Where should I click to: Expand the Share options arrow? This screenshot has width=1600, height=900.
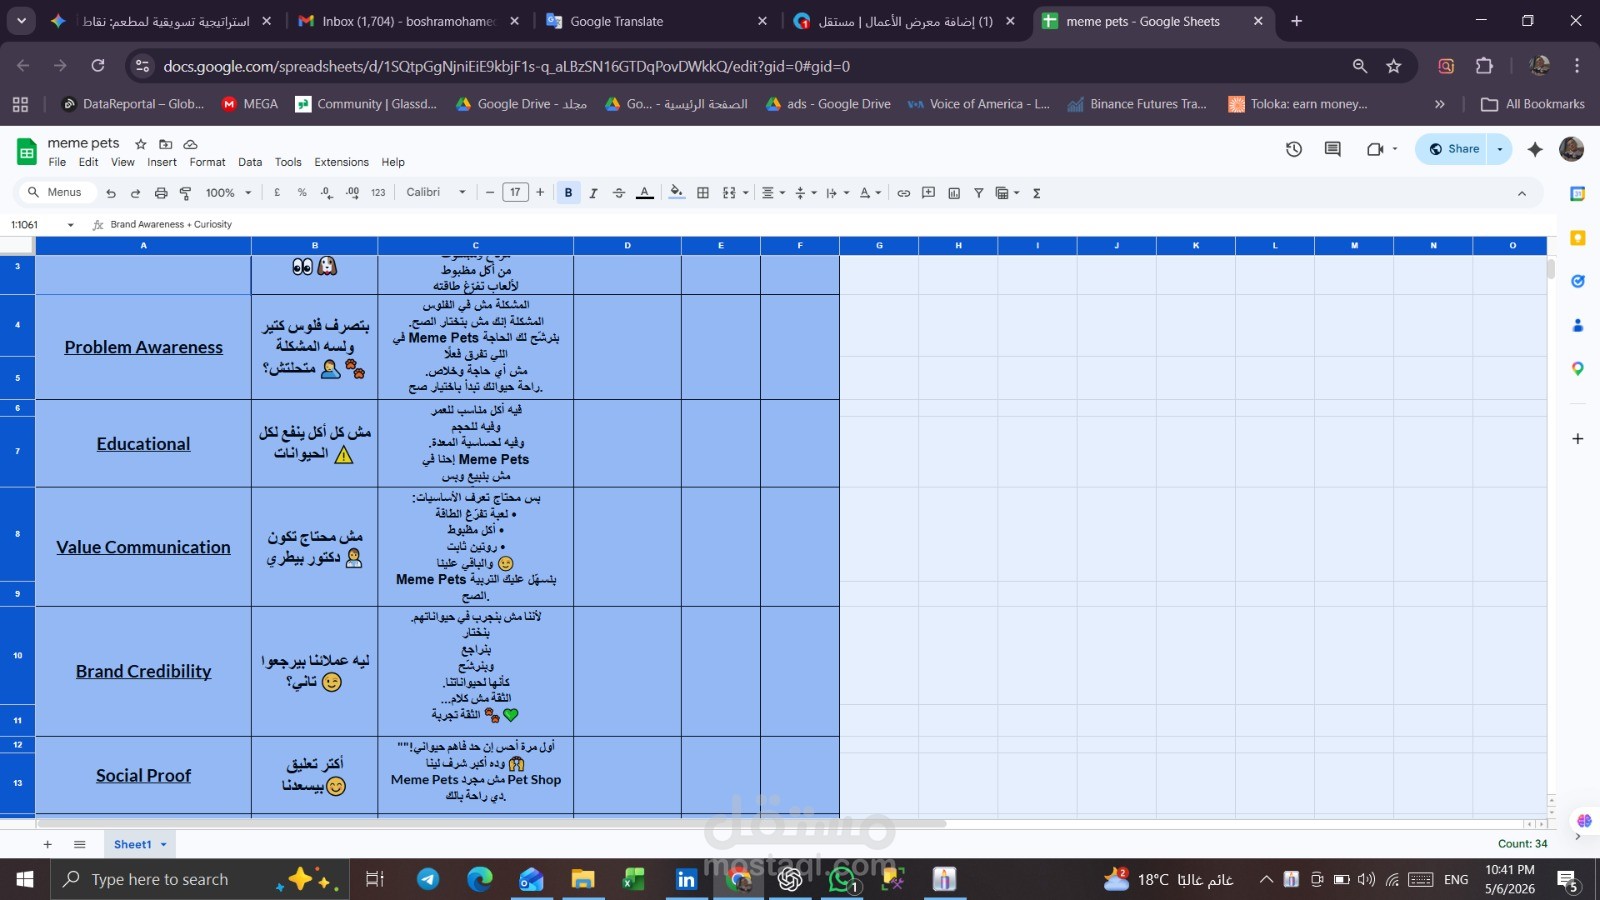coord(1499,149)
